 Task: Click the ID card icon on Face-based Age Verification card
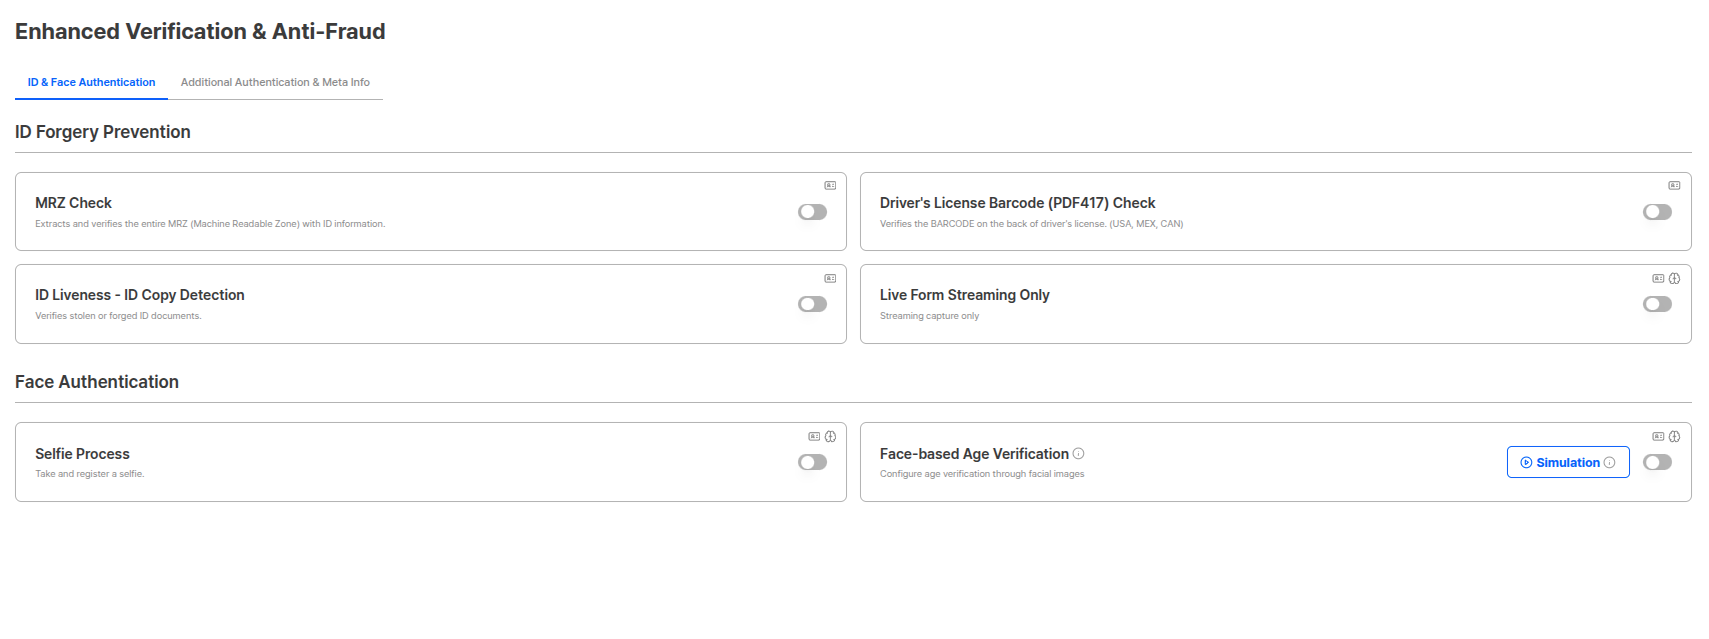1656,436
